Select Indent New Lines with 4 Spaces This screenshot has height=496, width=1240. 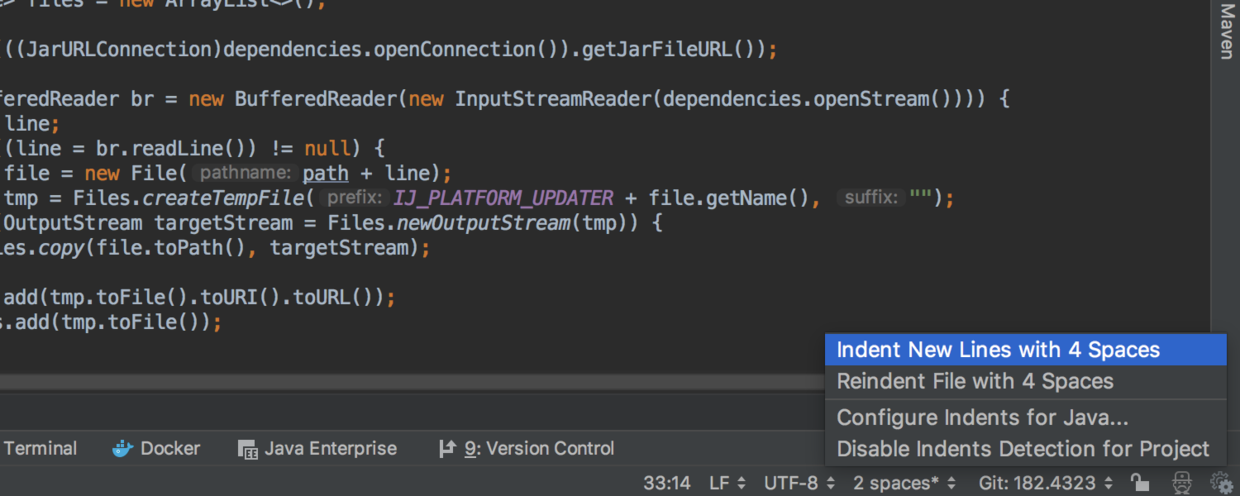tap(1025, 350)
